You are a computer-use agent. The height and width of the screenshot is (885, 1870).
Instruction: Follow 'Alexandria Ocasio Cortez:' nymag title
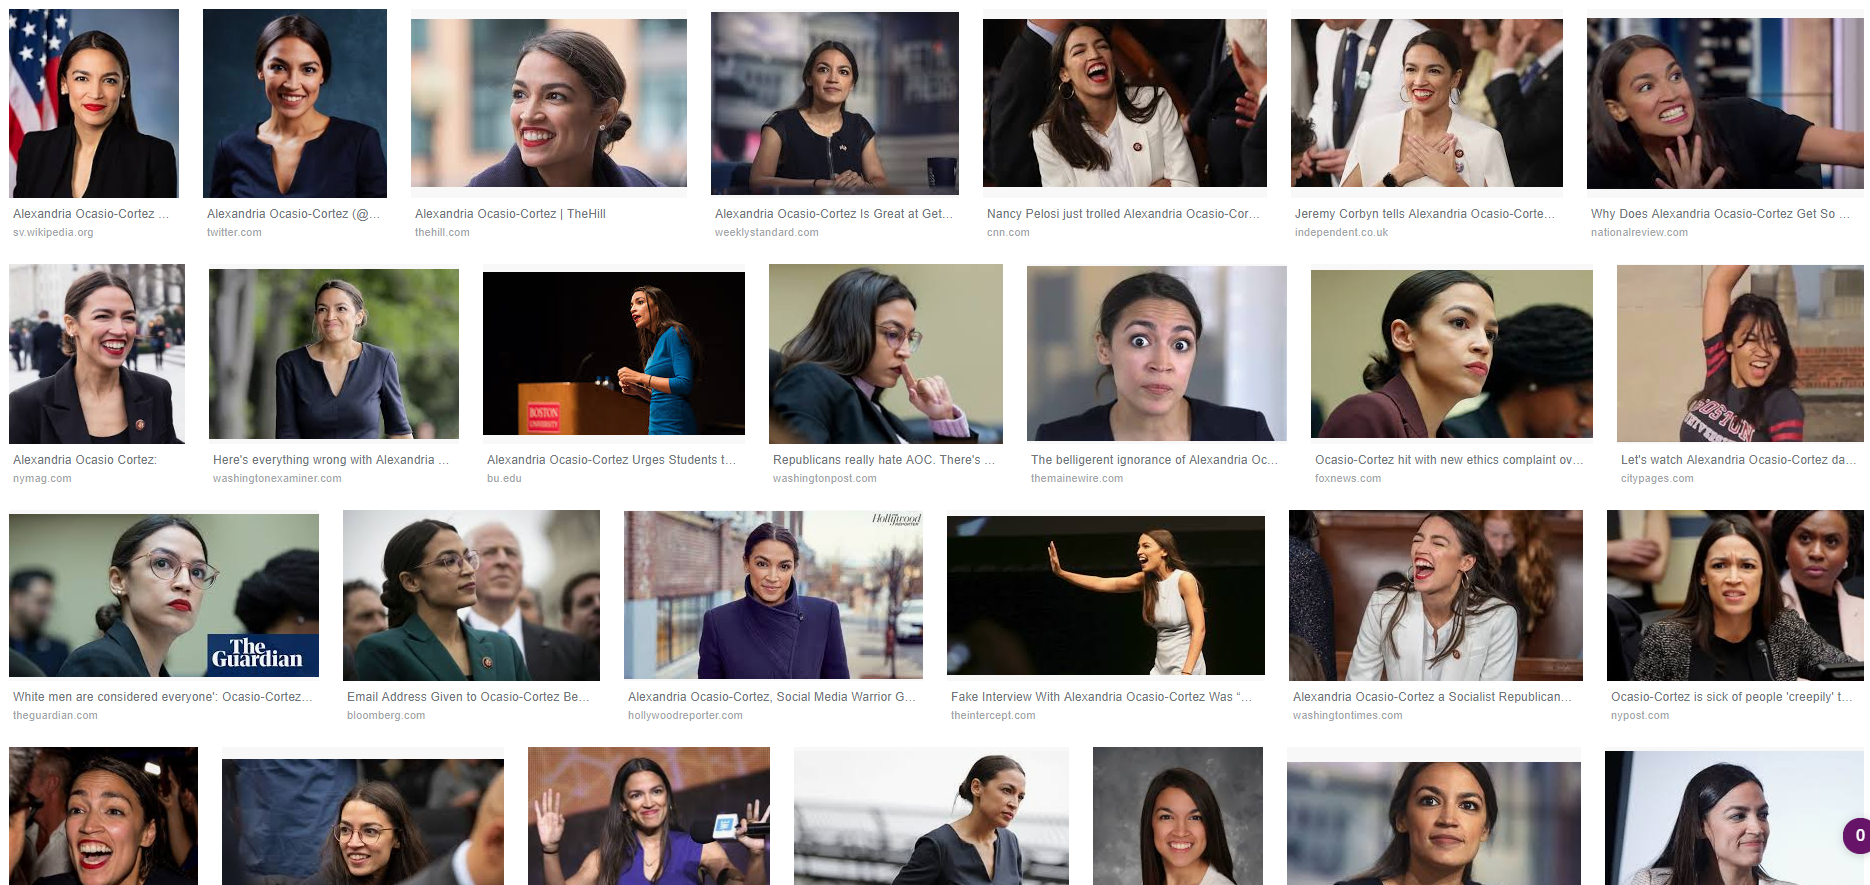85,460
